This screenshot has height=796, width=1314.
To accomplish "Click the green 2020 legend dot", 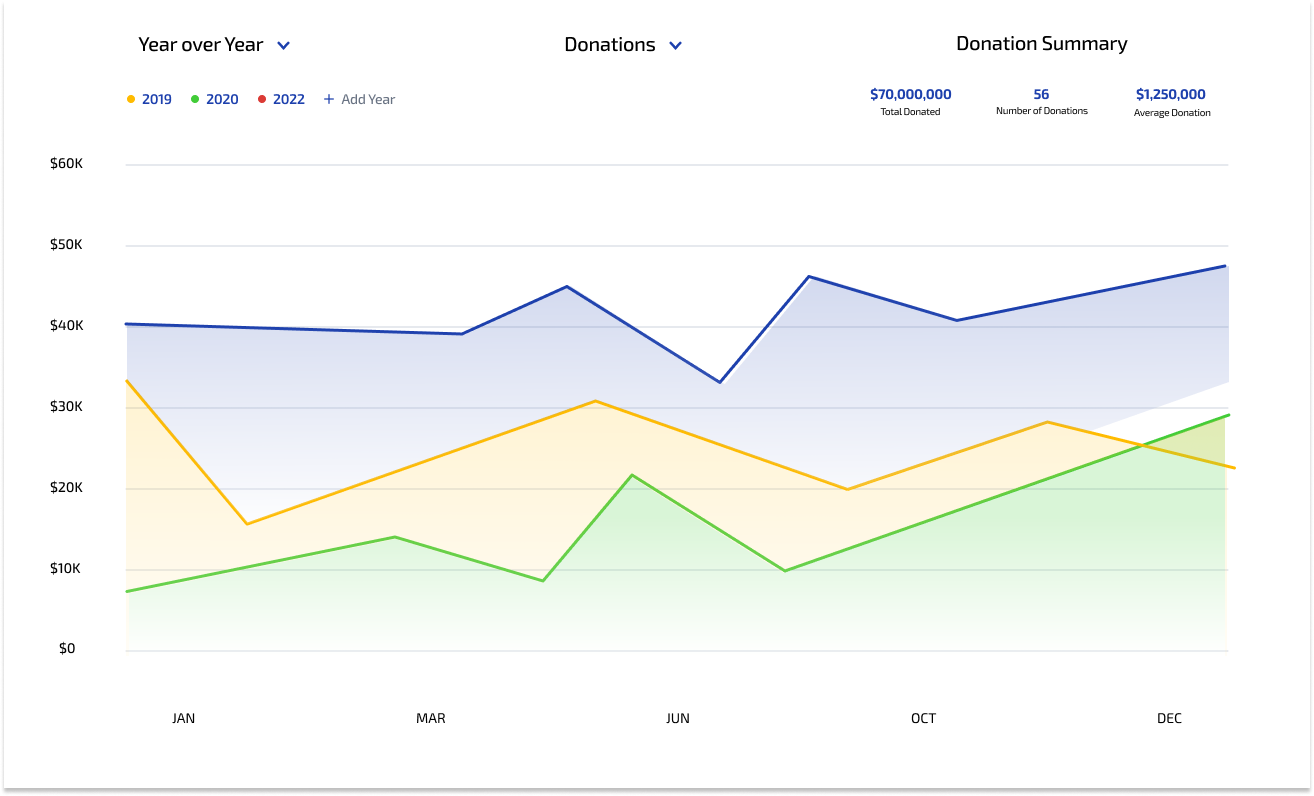I will (x=195, y=99).
